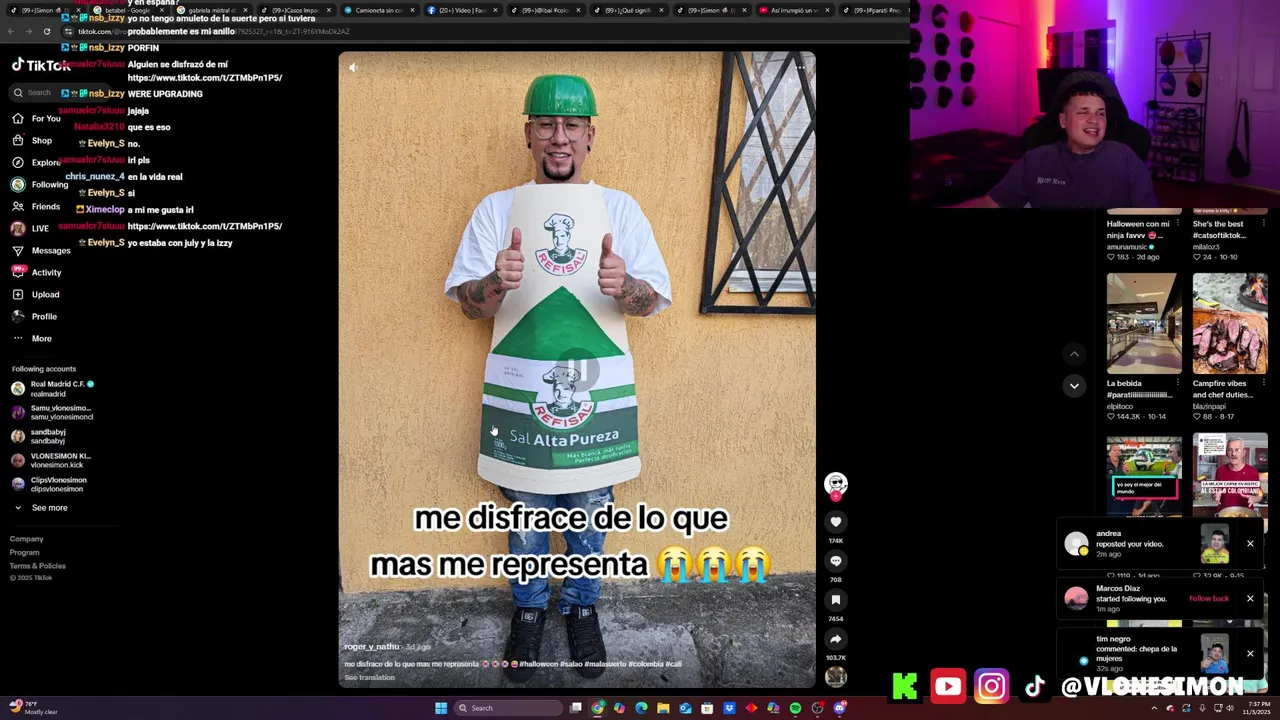Image resolution: width=1280 pixels, height=720 pixels.
Task: Click the browser back arrow
Action: point(10,32)
